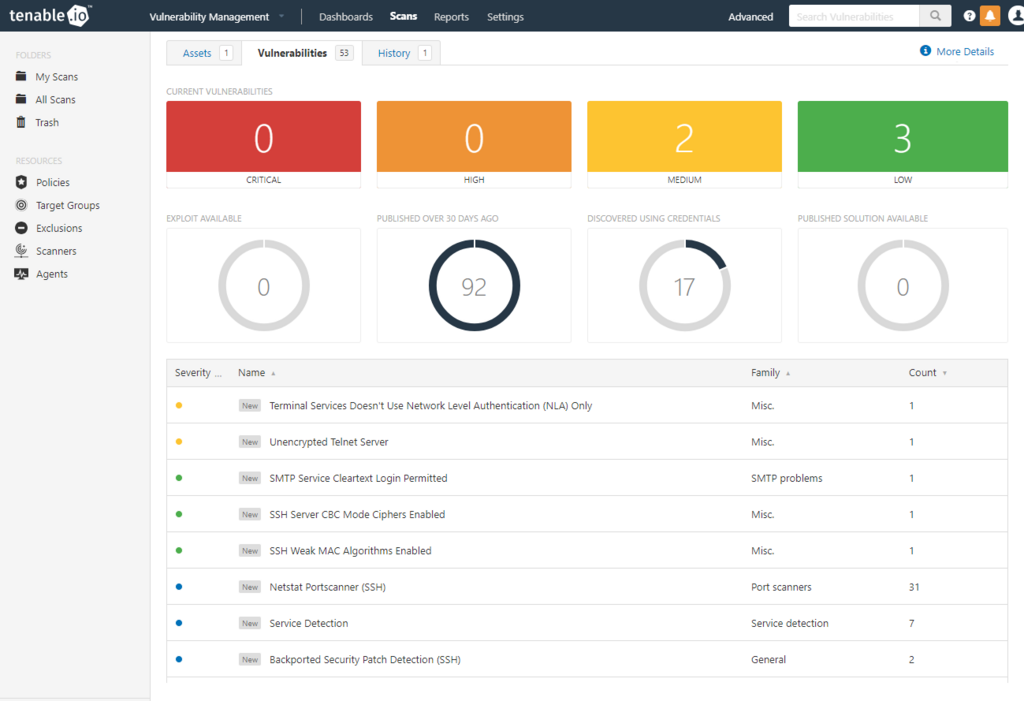Click the Search Vulnerabilities input field

coord(854,16)
